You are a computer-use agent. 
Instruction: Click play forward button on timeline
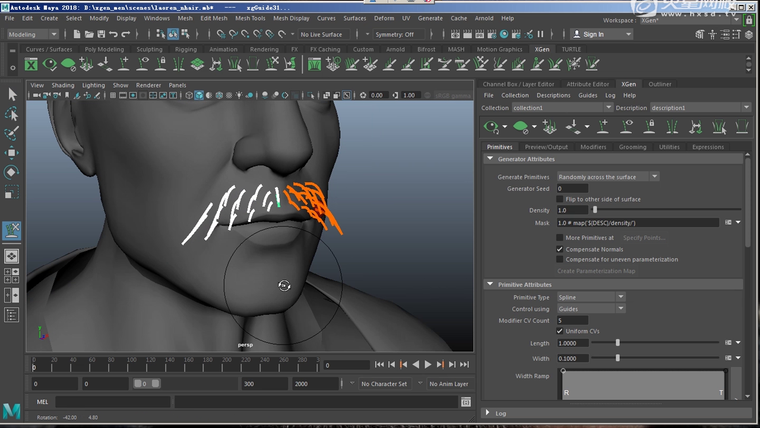(x=429, y=365)
